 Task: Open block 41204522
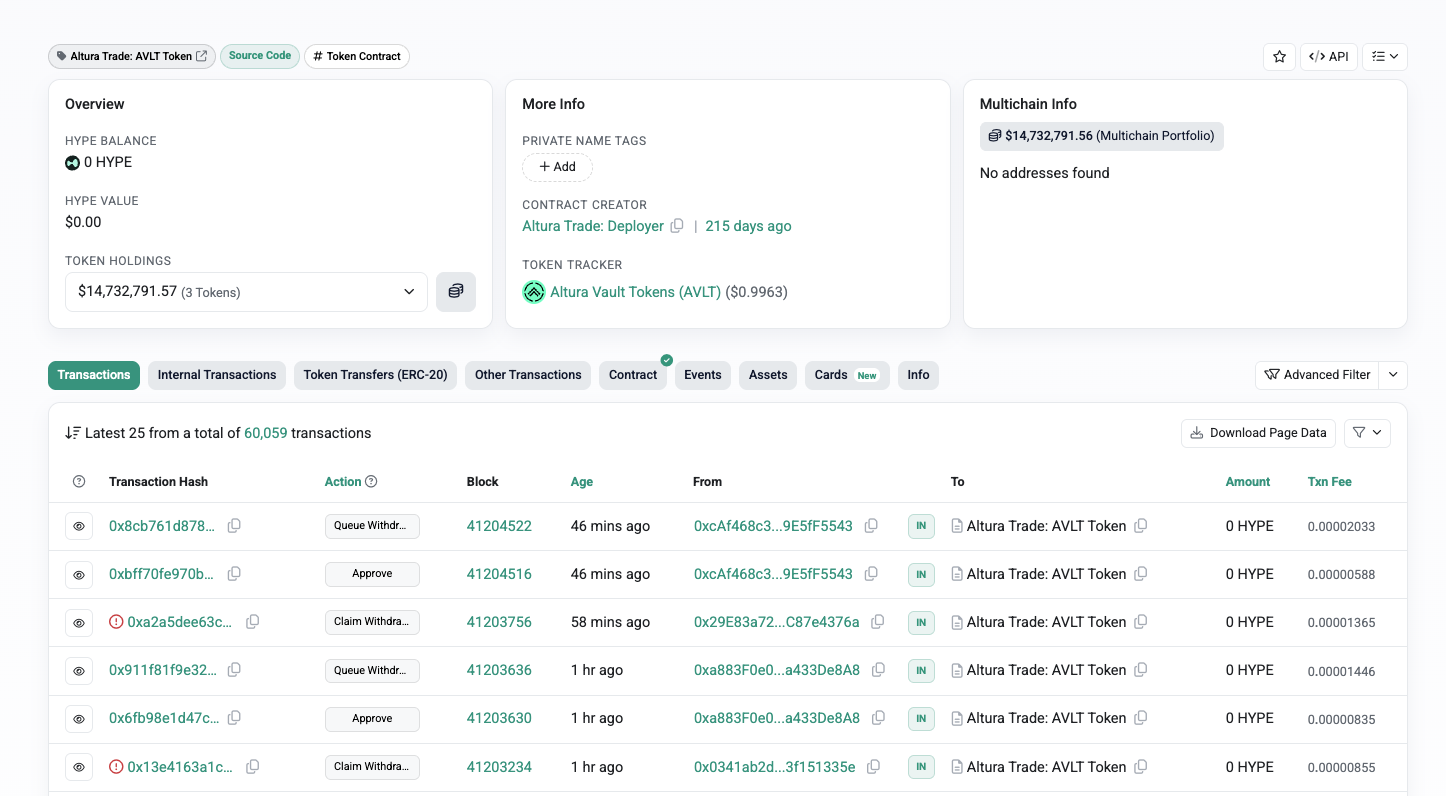click(x=499, y=526)
